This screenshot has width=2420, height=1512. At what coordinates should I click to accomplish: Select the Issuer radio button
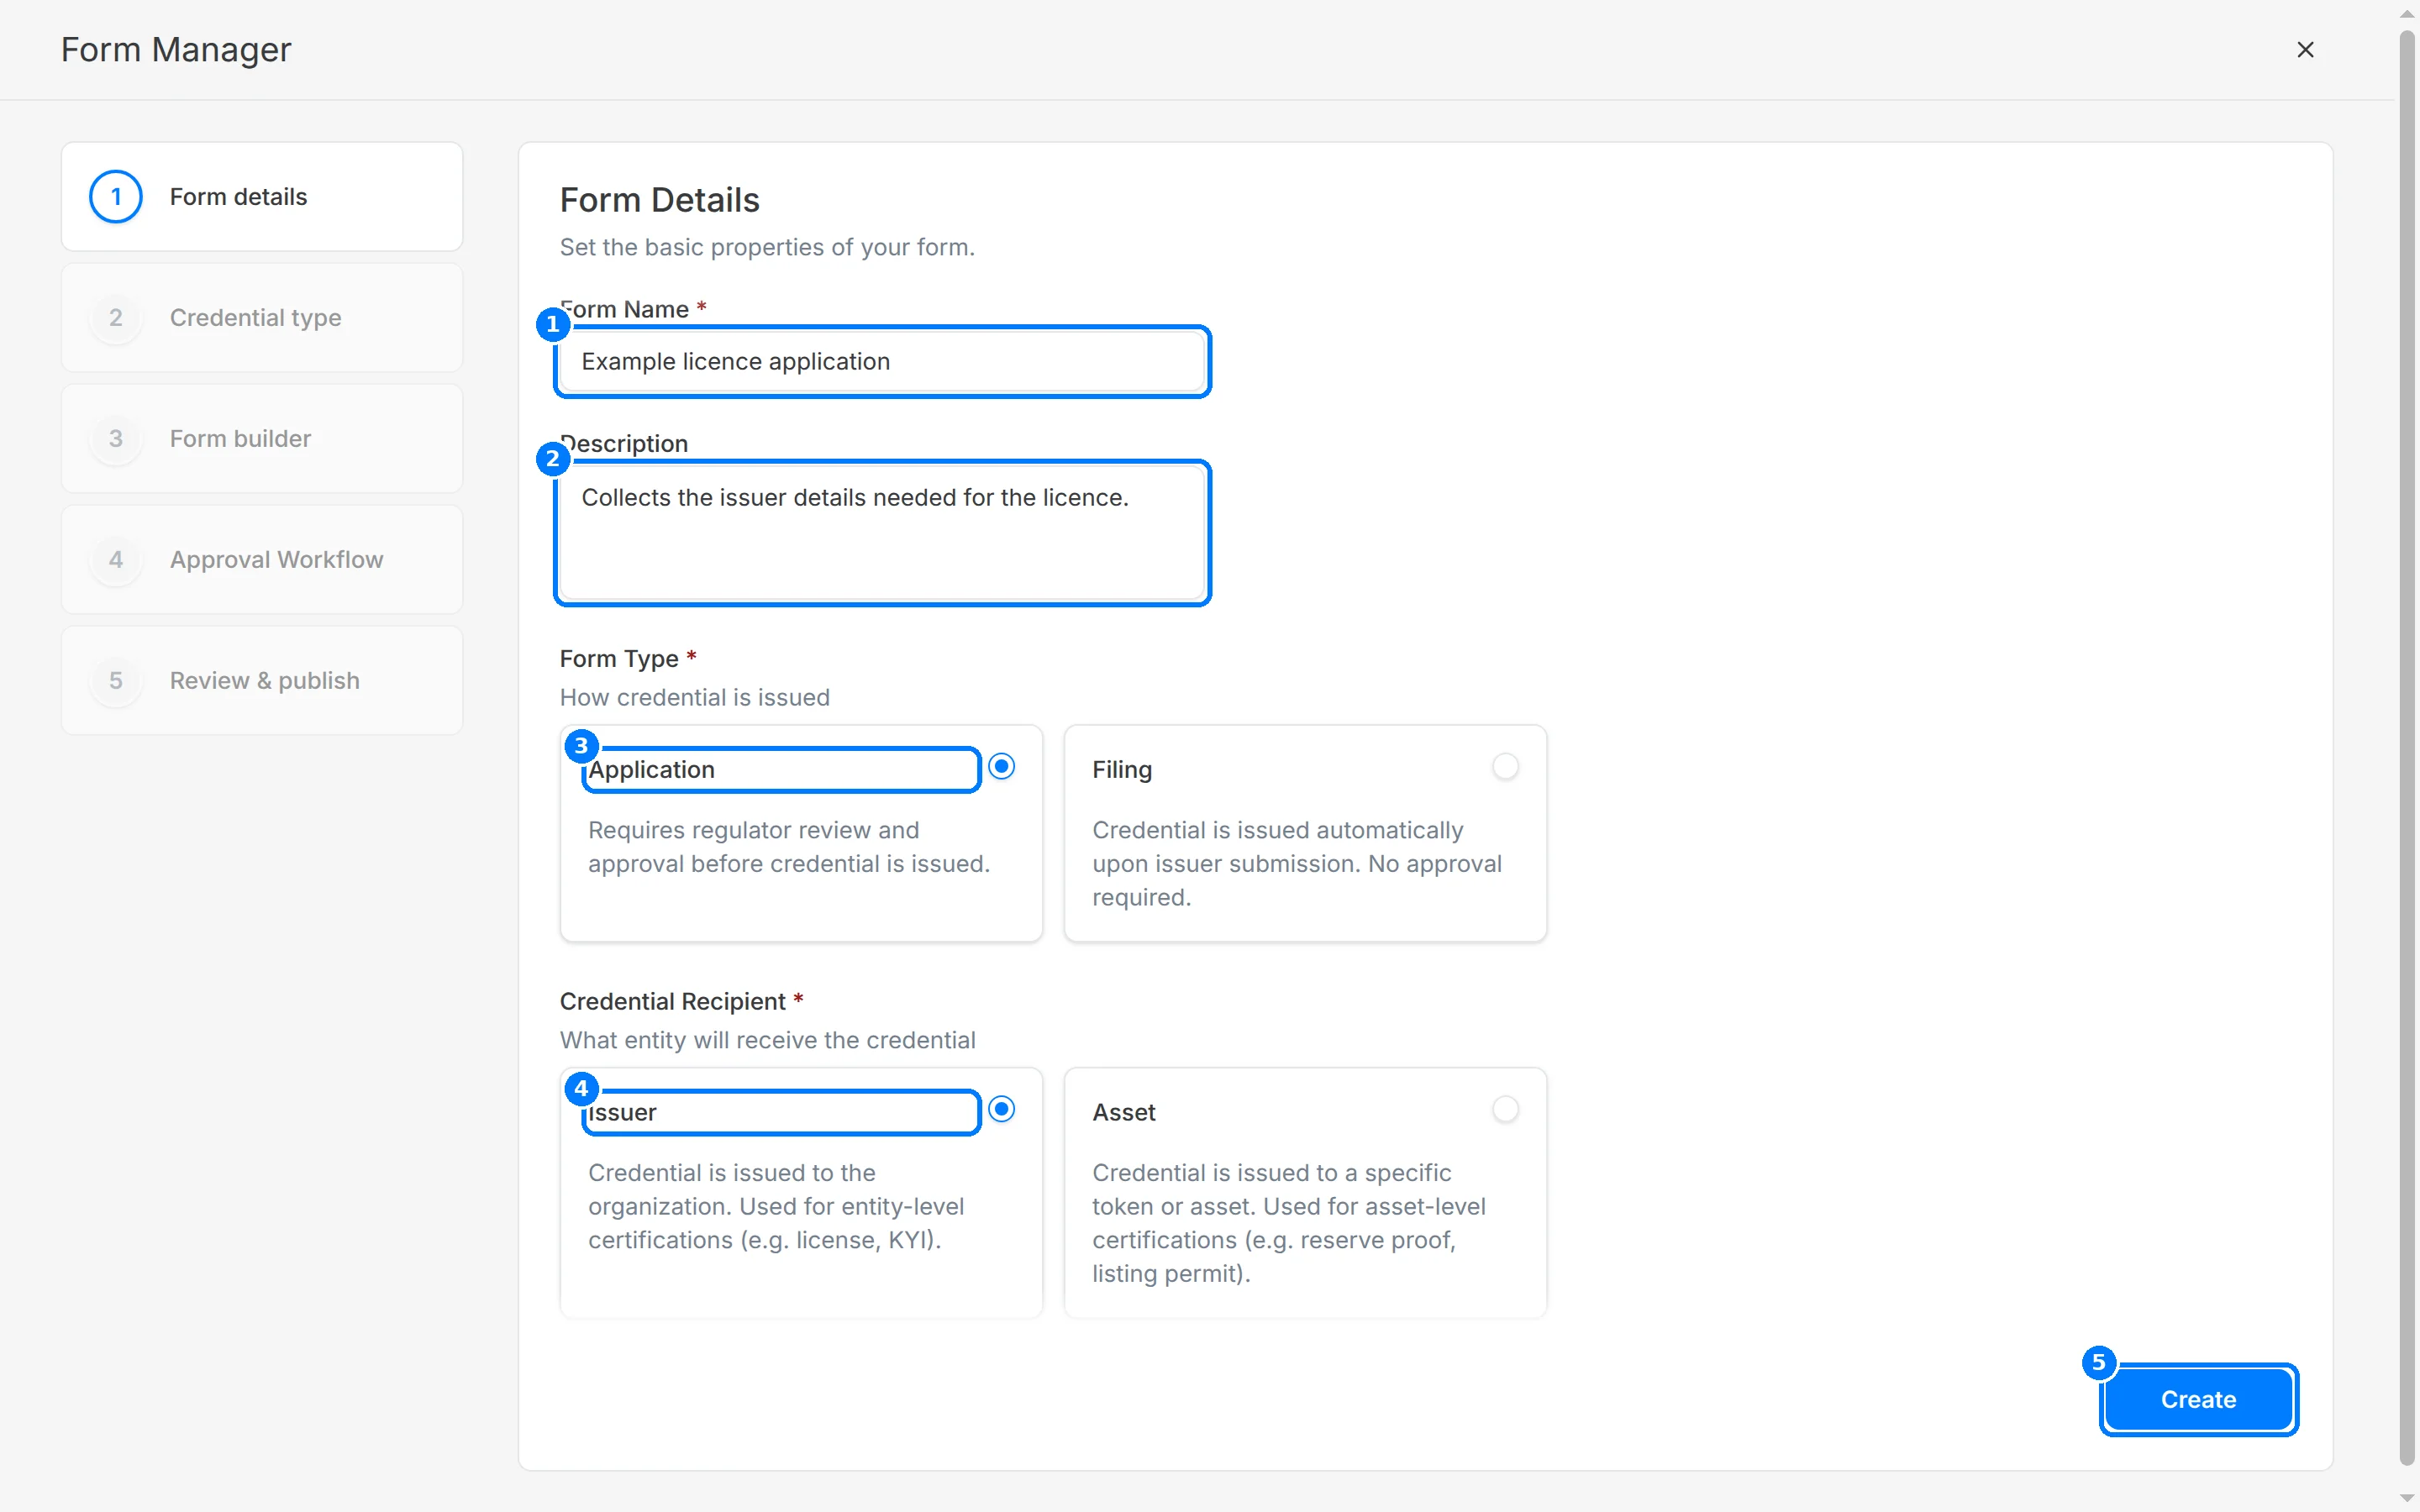point(1001,1109)
